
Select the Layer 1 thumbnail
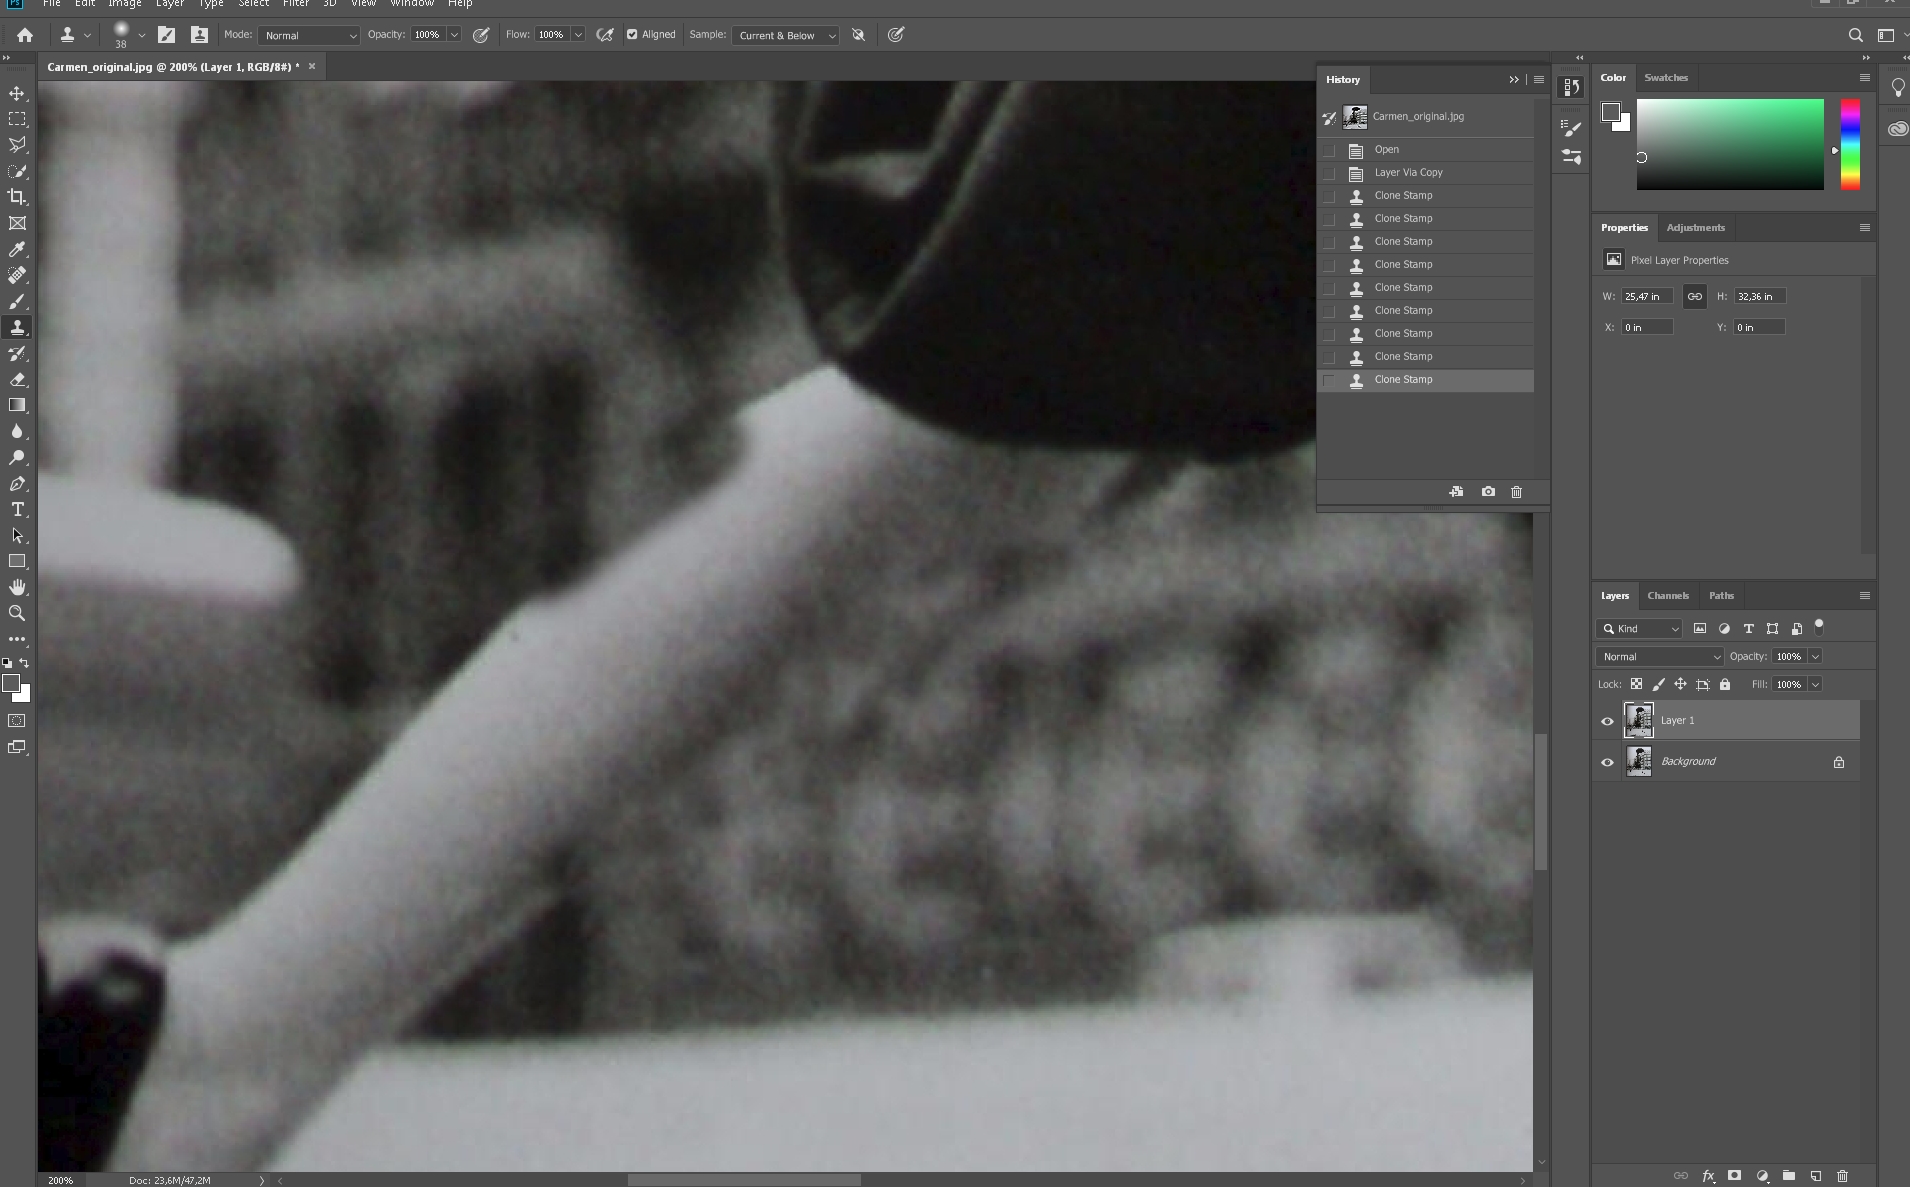1638,720
